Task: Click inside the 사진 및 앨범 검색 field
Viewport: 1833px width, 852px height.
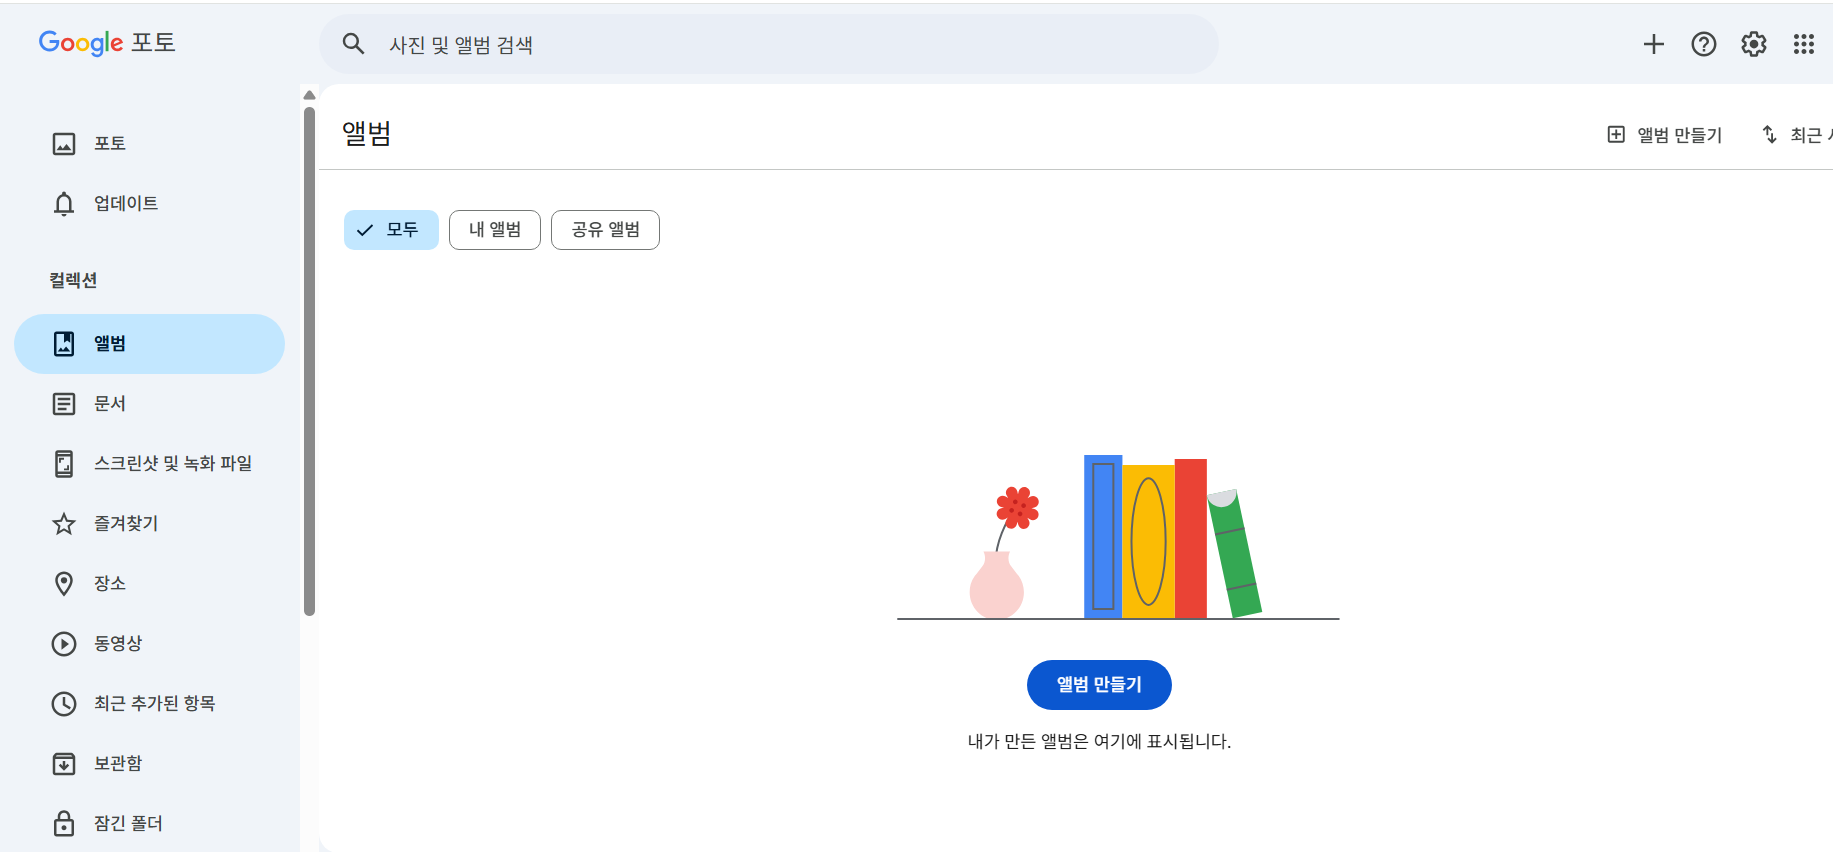Action: pos(700,44)
